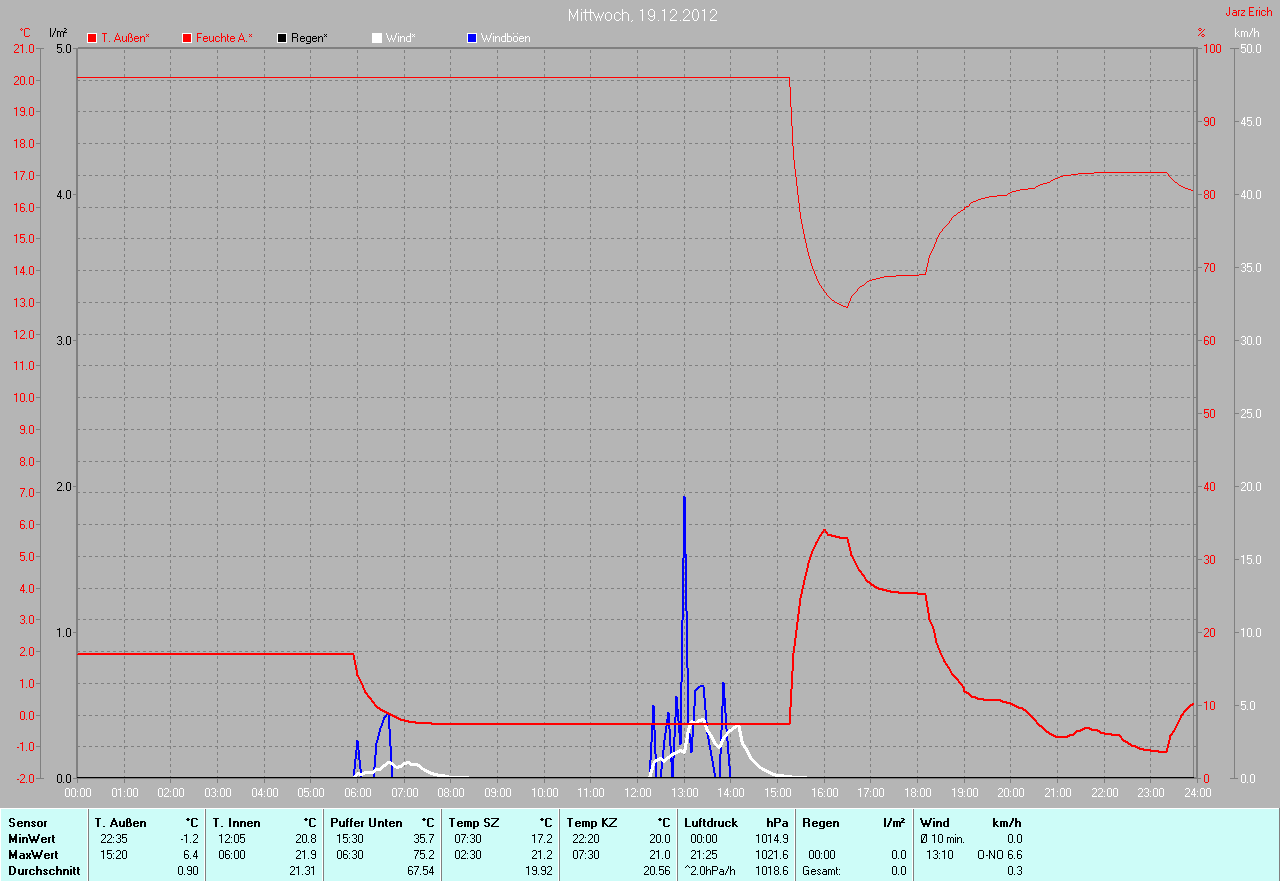
Task: Select the 'Luftdruck' column header
Action: [x=709, y=823]
